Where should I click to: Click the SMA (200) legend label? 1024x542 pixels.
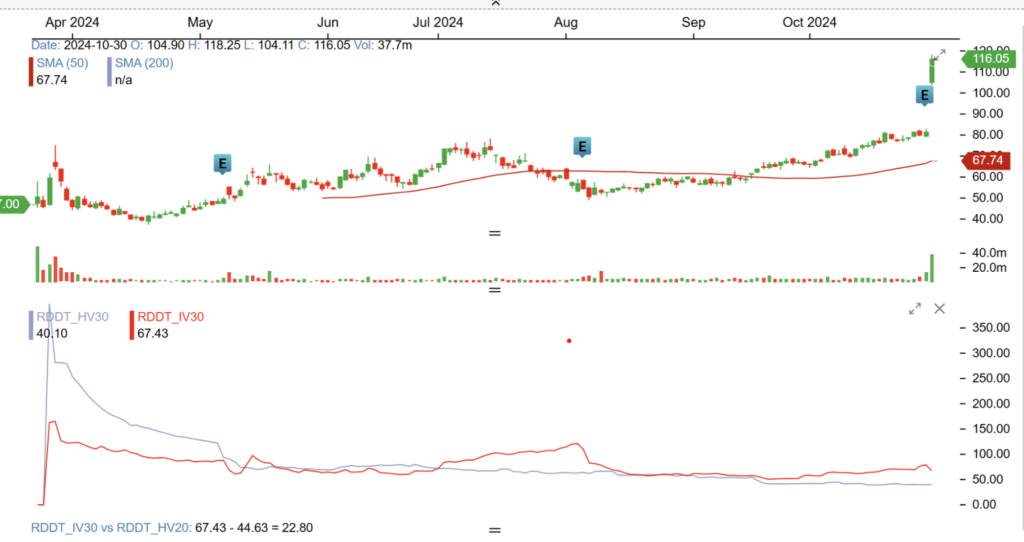[x=144, y=63]
